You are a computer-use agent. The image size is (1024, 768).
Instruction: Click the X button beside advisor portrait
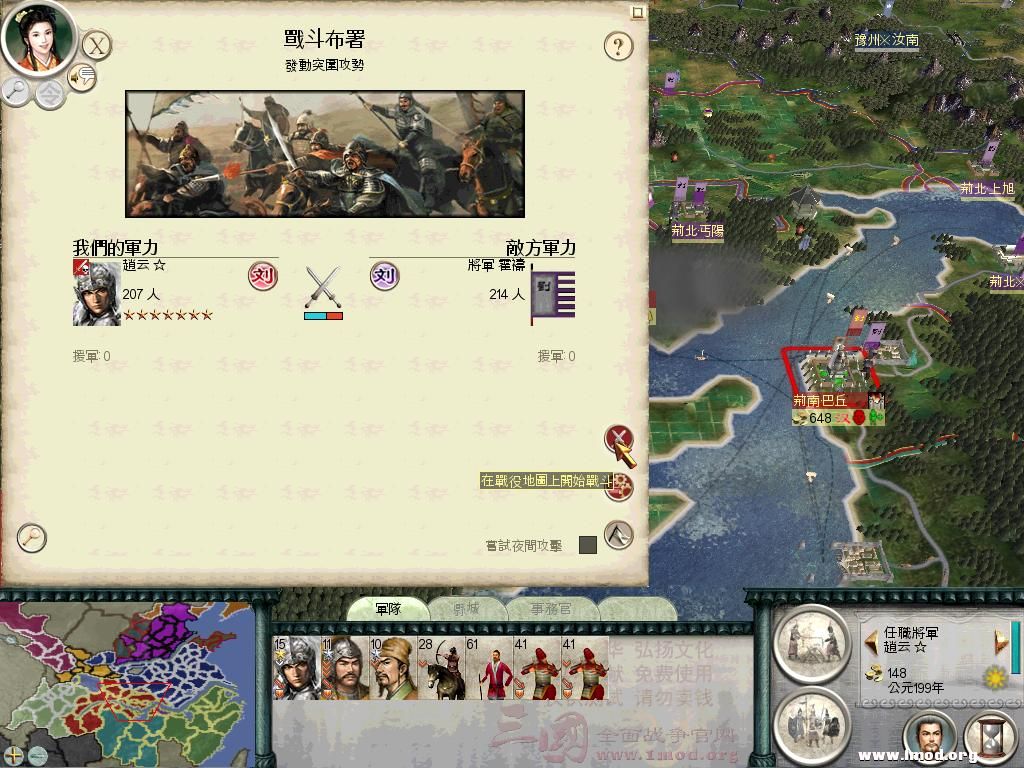click(97, 46)
